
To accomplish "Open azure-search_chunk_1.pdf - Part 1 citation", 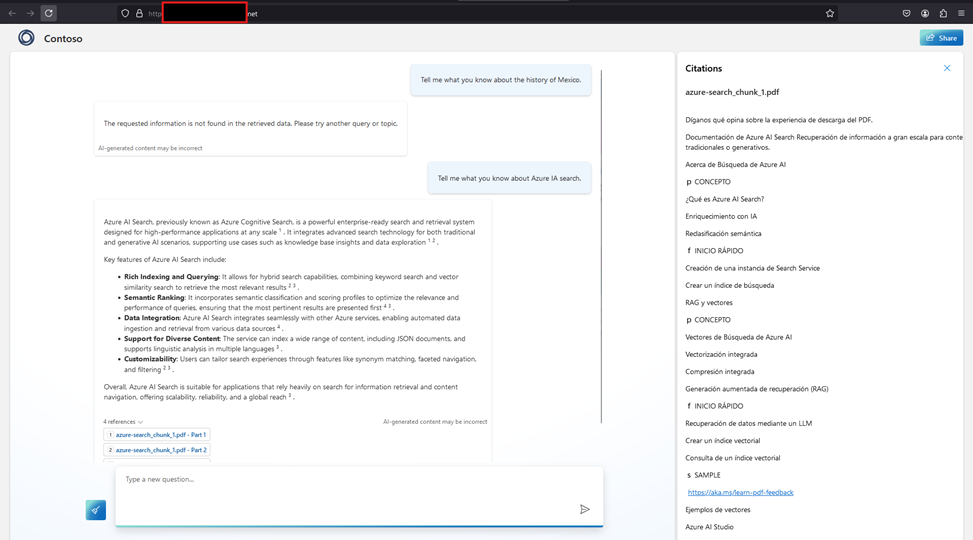I will click(x=160, y=435).
